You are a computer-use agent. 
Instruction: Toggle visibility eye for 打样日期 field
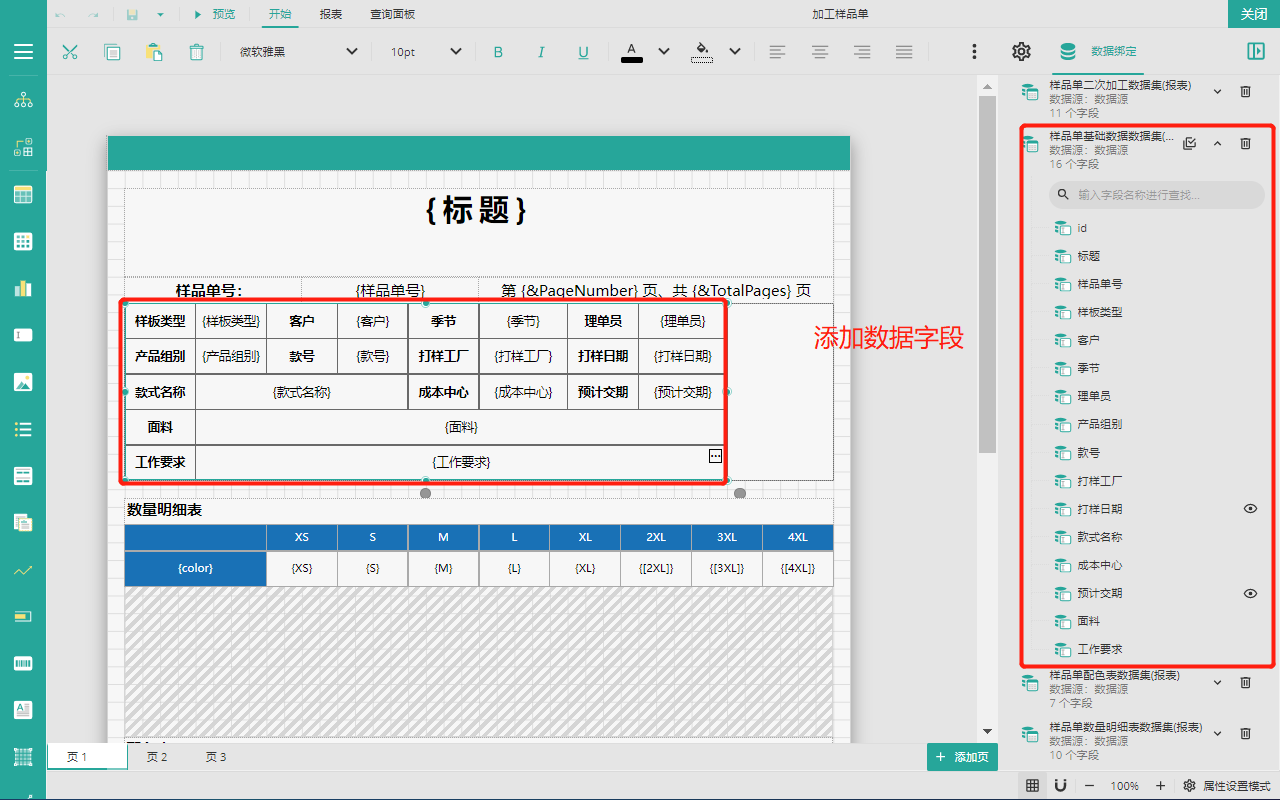tap(1250, 509)
